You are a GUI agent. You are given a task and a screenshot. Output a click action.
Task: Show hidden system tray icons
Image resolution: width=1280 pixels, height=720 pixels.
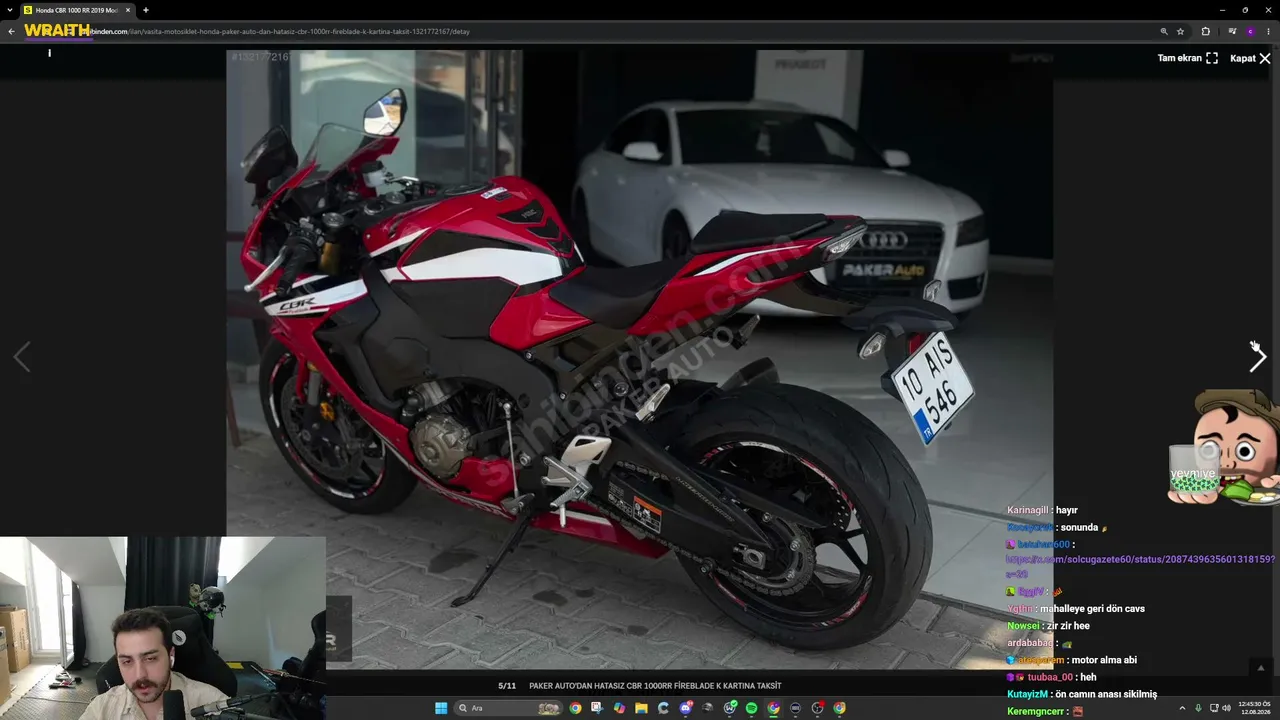pyautogui.click(x=1182, y=708)
